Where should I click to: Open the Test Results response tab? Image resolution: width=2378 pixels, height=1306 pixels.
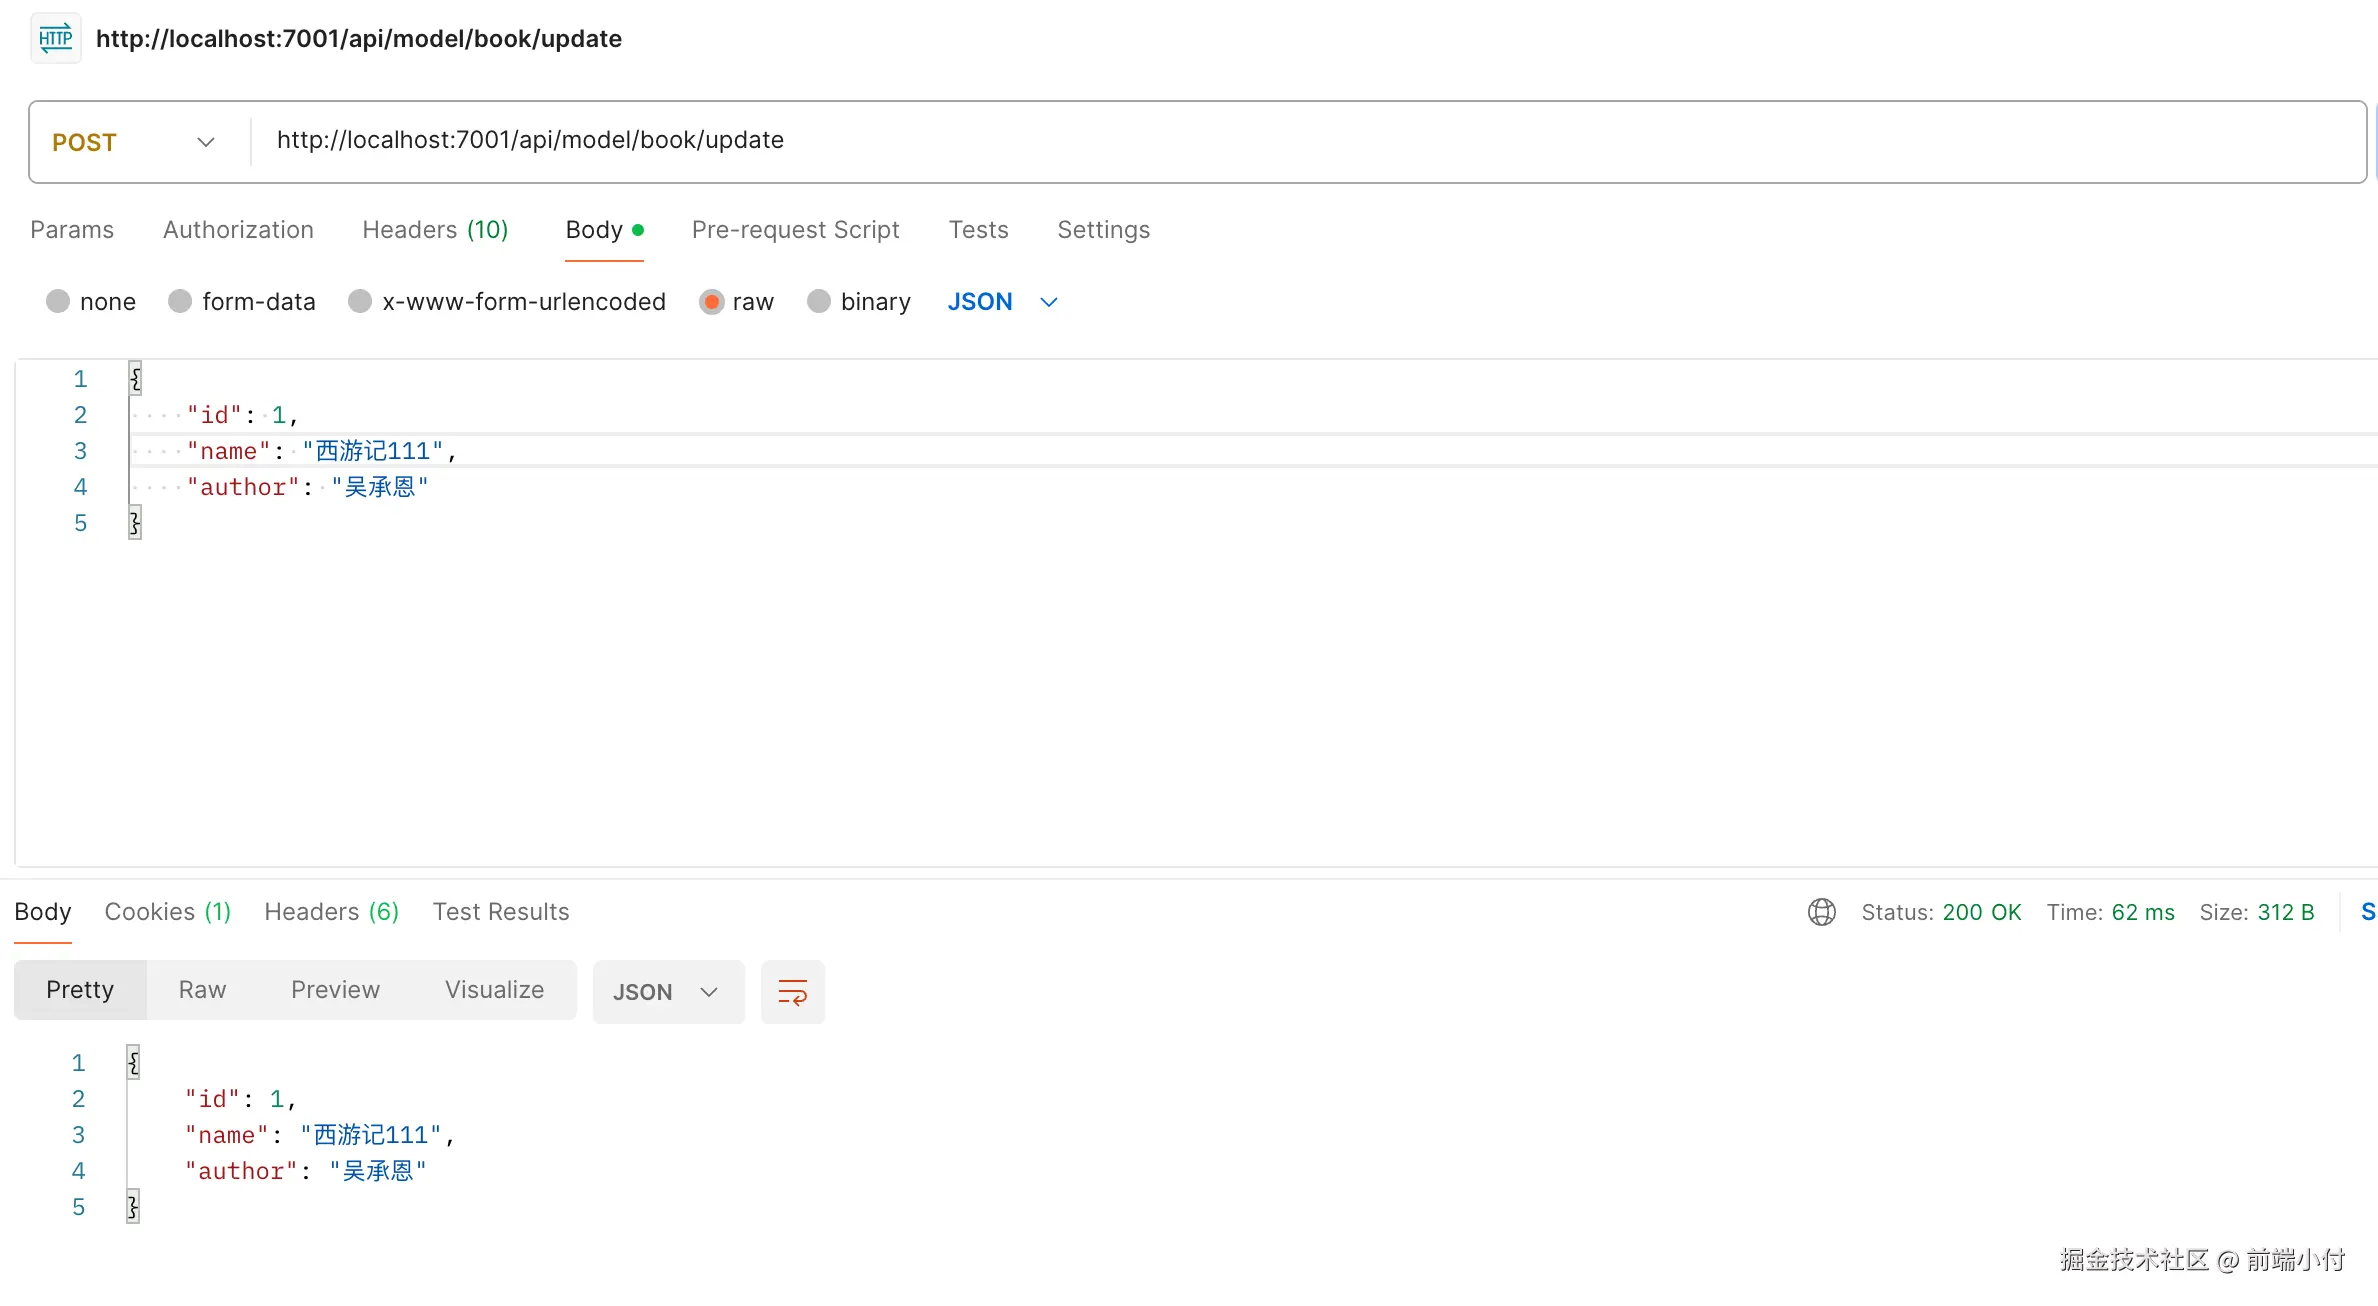tap(500, 912)
